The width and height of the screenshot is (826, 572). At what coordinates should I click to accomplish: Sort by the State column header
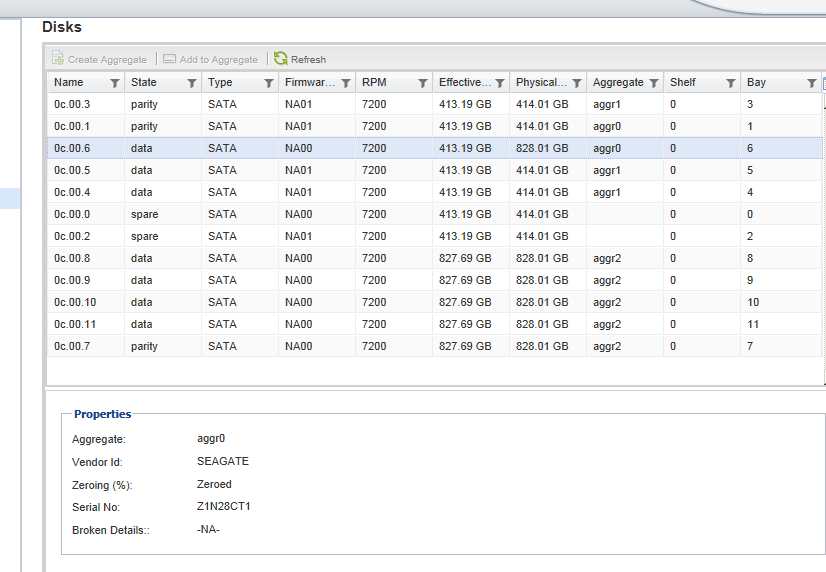click(144, 82)
